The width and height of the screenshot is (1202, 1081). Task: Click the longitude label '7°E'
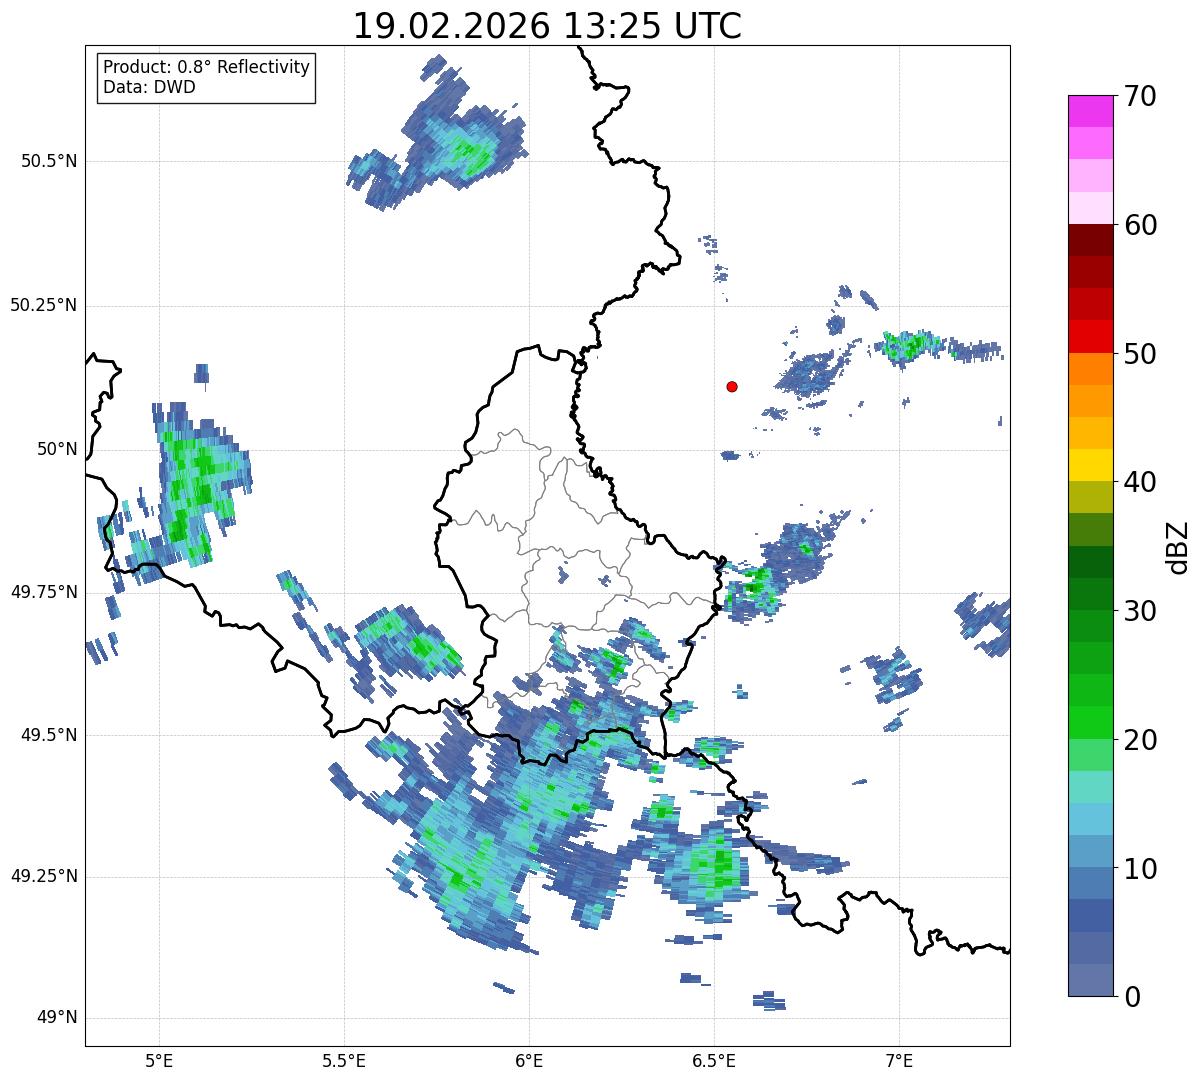[899, 1062]
